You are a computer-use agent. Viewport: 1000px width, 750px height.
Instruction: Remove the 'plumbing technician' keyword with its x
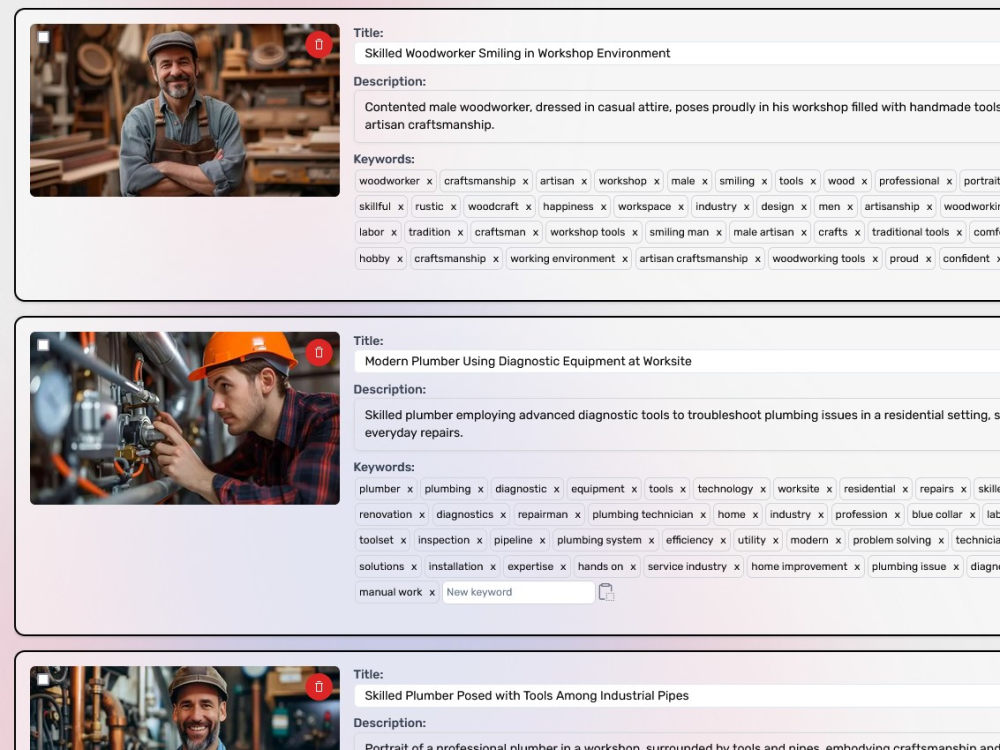tap(703, 515)
